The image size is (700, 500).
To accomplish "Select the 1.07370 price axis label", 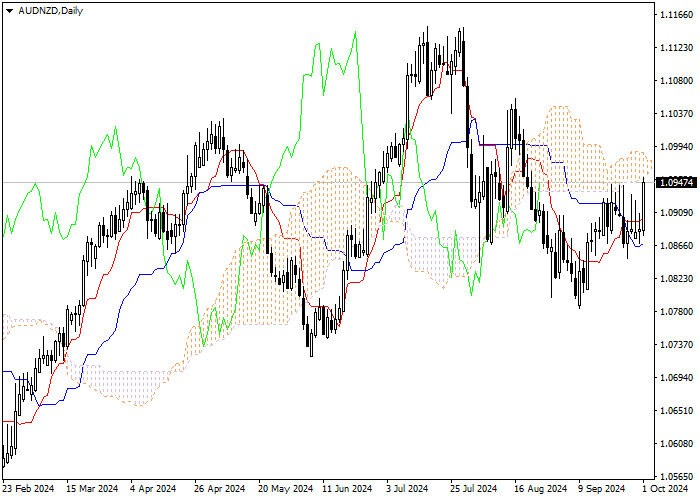I will (x=676, y=345).
